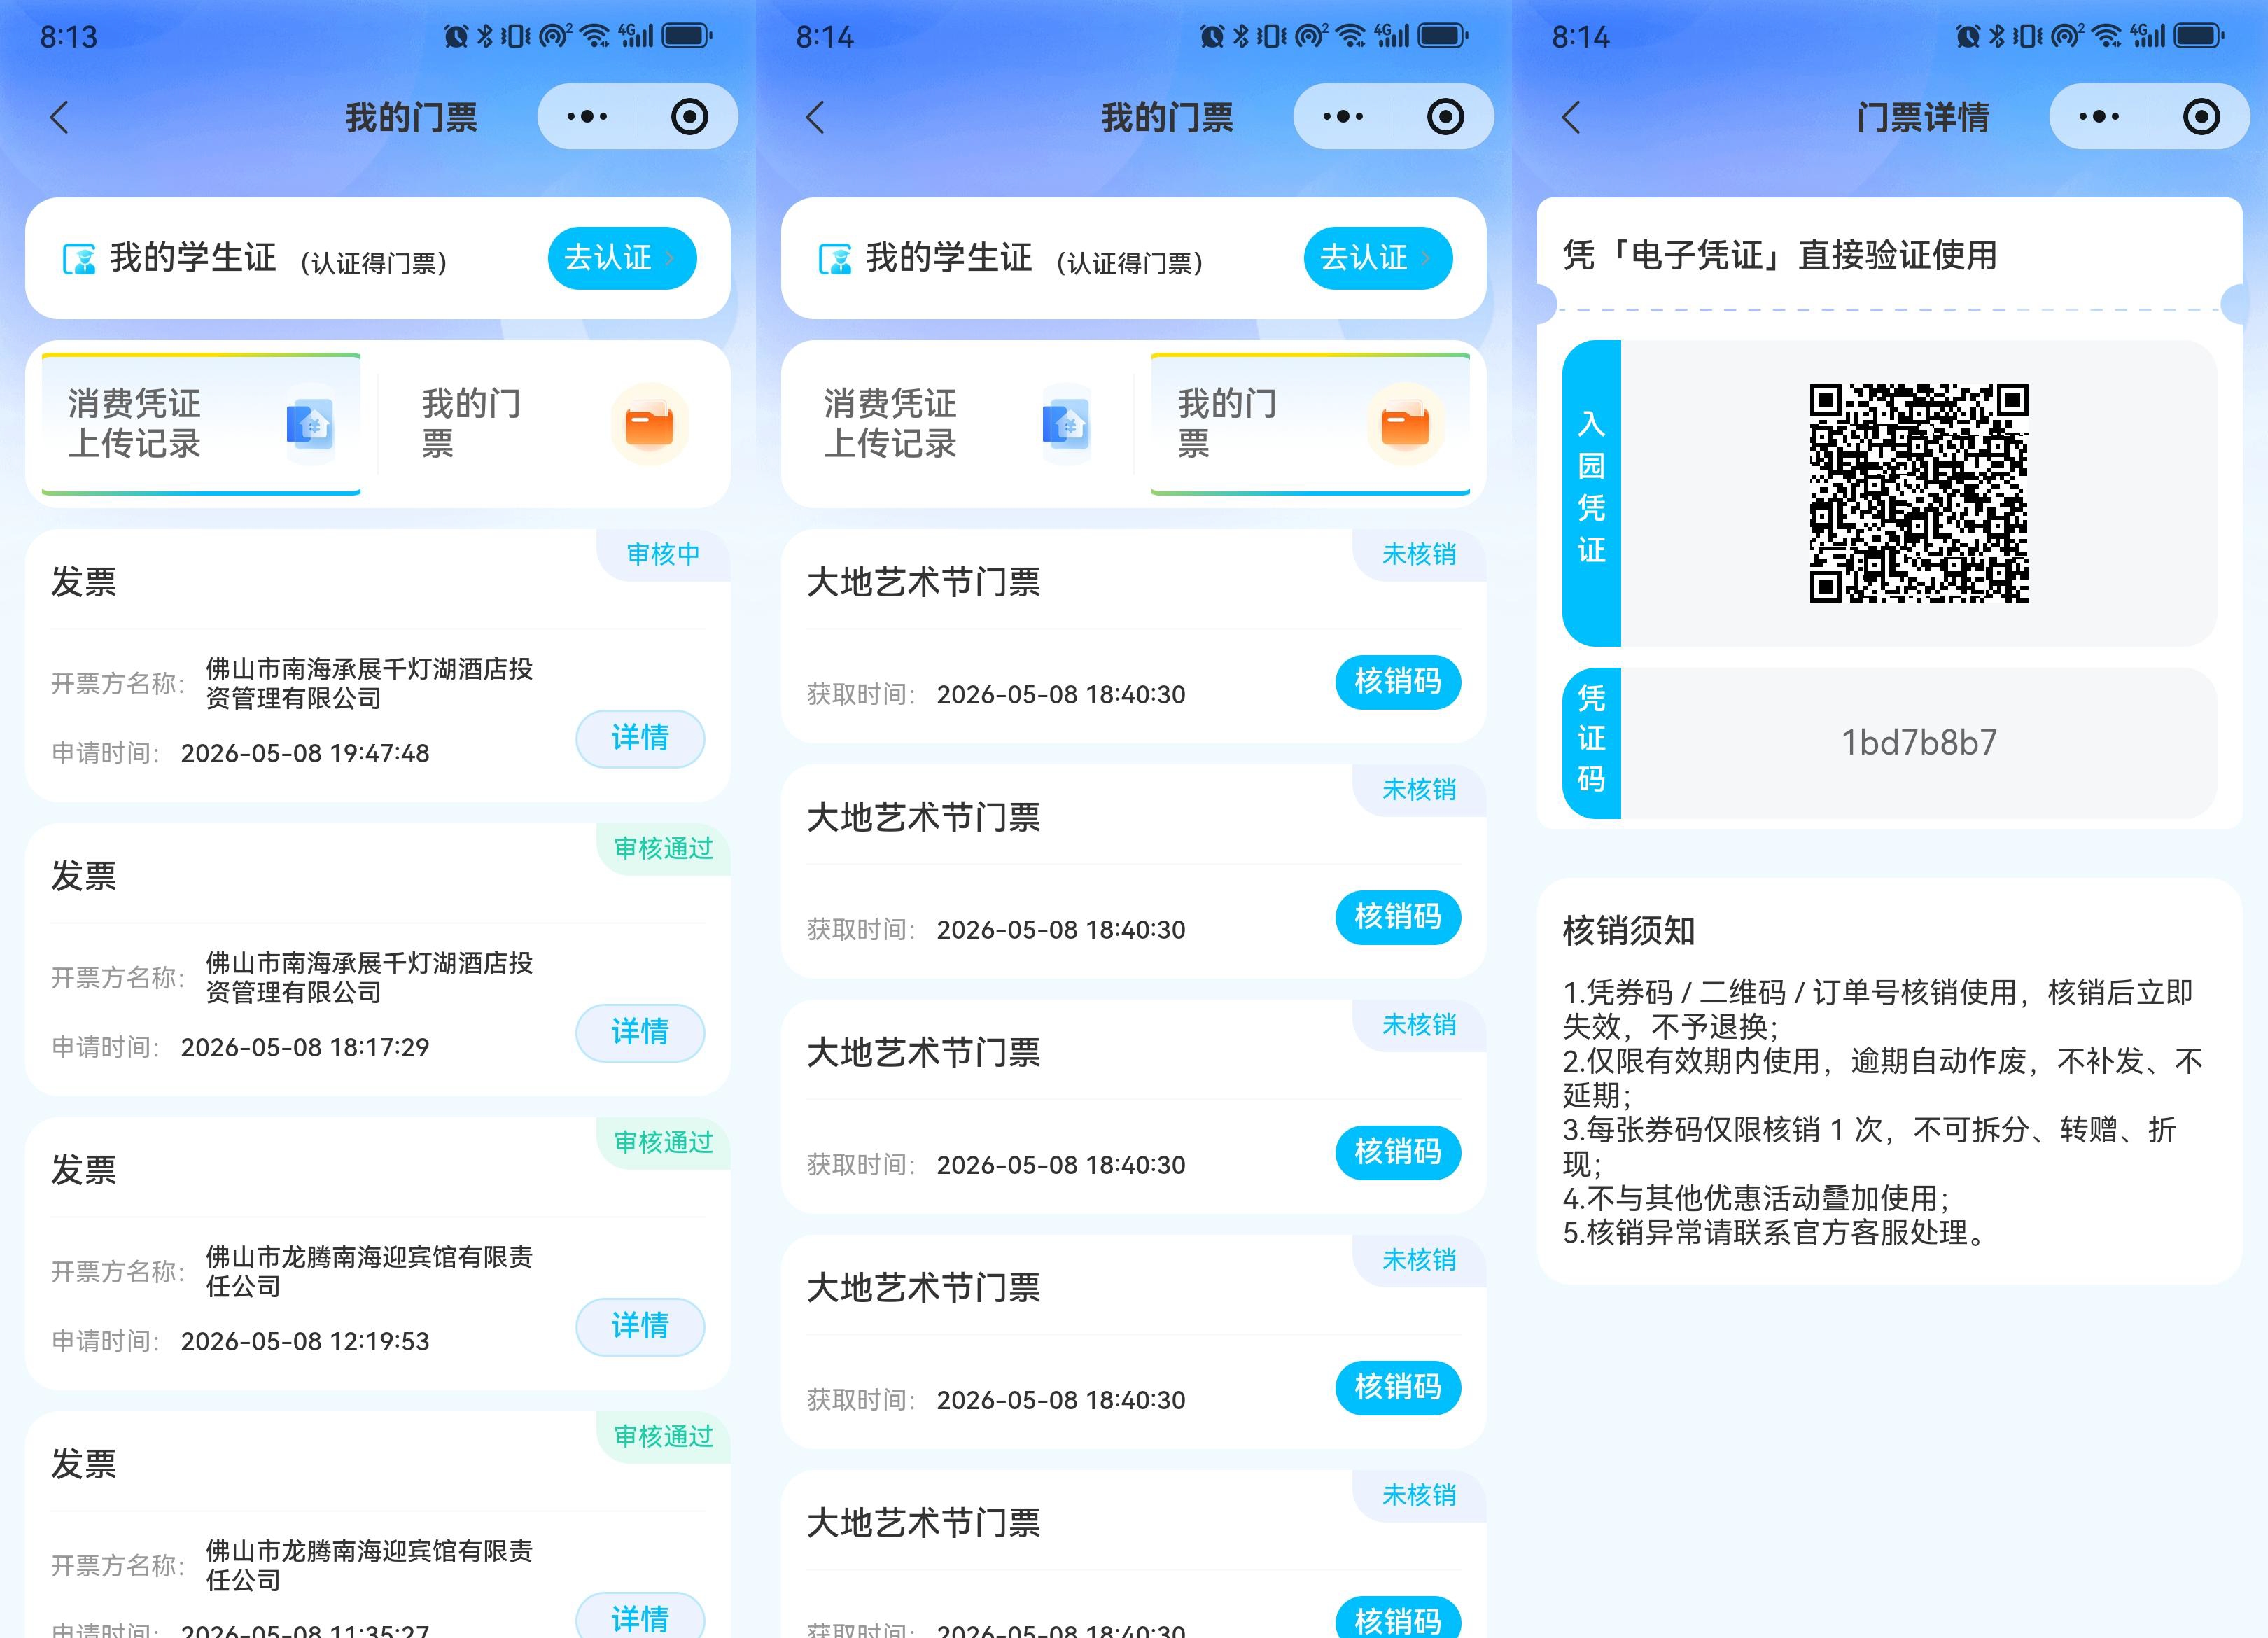Open 详情 for invoice applied at 19:47:48

click(640, 739)
